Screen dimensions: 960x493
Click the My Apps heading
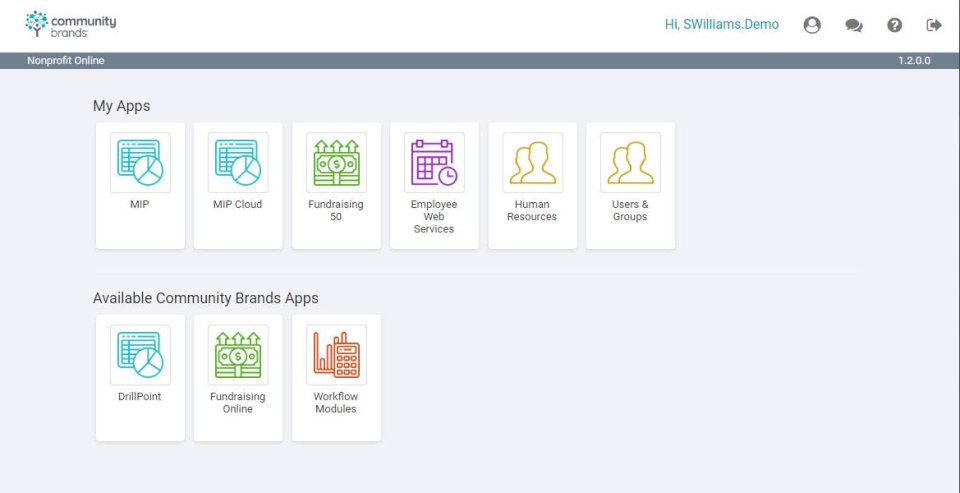click(121, 106)
